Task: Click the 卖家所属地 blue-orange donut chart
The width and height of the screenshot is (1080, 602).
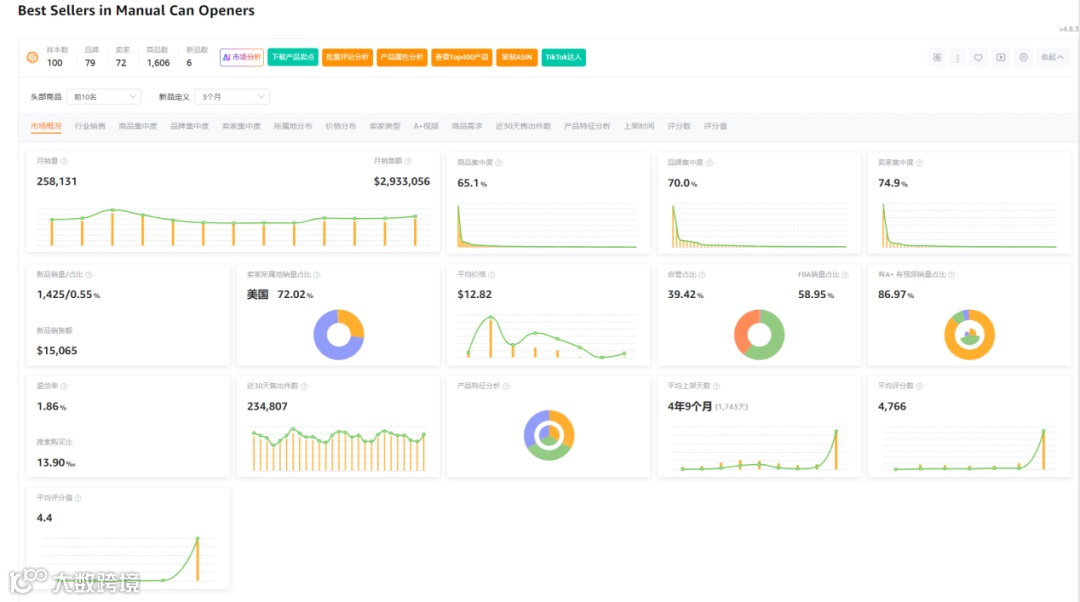Action: click(x=339, y=335)
